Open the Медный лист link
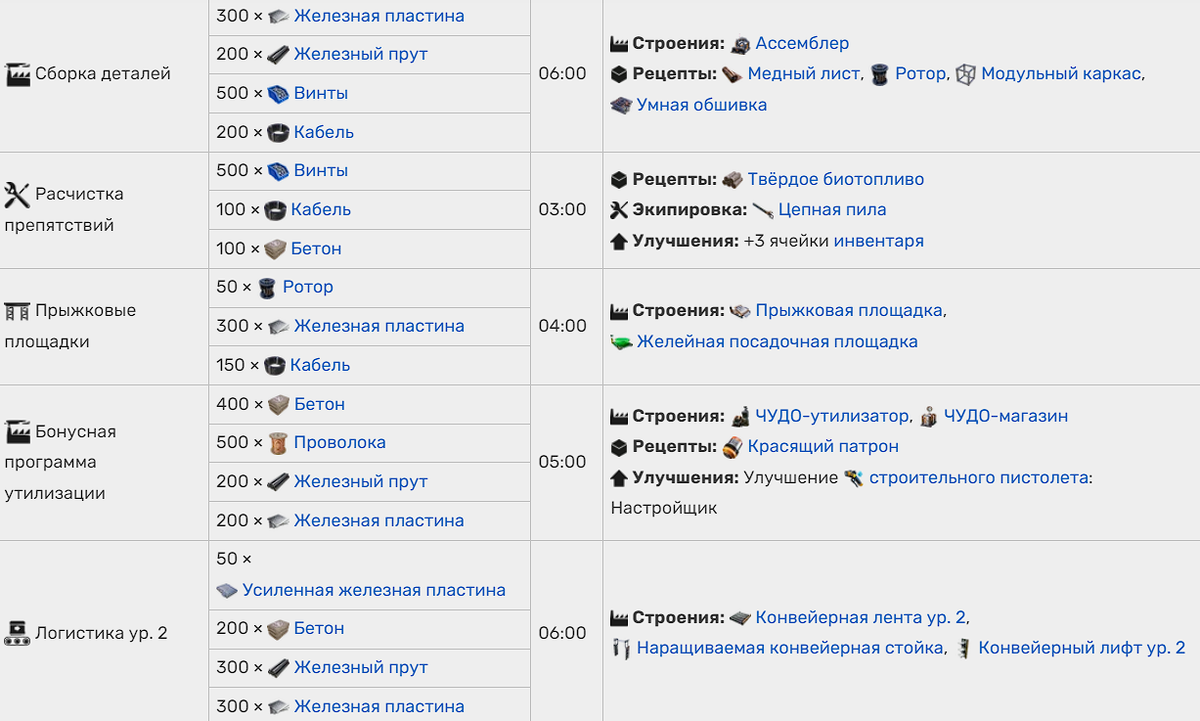Viewport: 1200px width, 721px height. point(804,74)
